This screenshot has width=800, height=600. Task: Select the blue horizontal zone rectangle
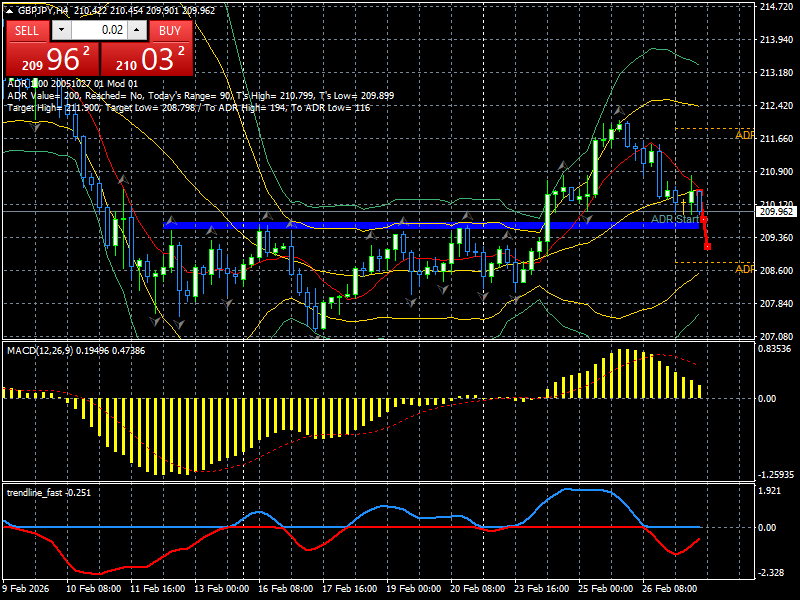pos(431,226)
